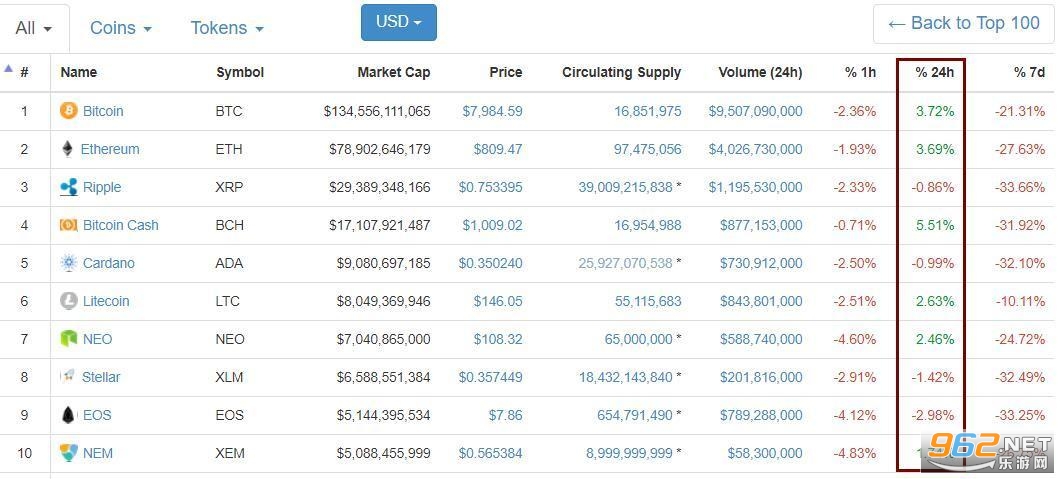
Task: Open Ethereum 24h volume link
Action: point(755,149)
